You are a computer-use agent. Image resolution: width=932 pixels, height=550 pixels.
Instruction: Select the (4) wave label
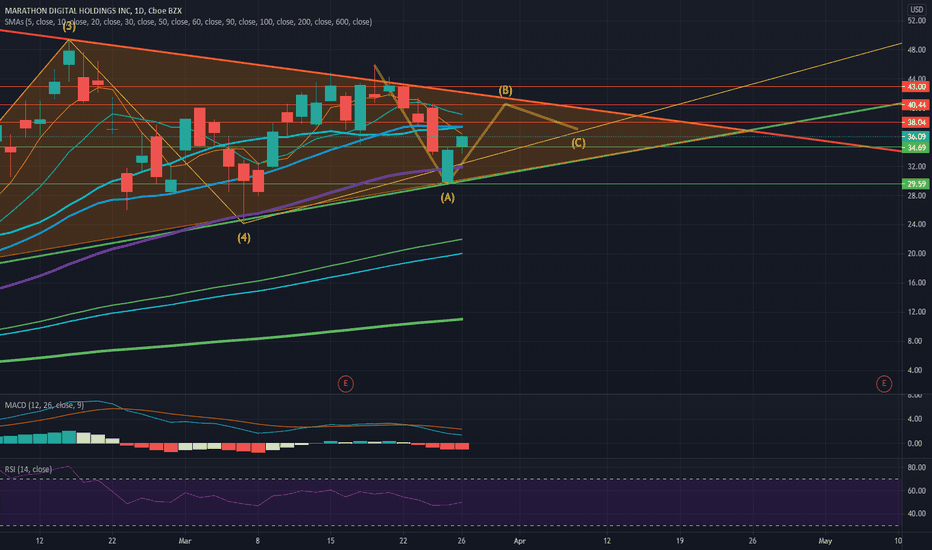point(244,238)
